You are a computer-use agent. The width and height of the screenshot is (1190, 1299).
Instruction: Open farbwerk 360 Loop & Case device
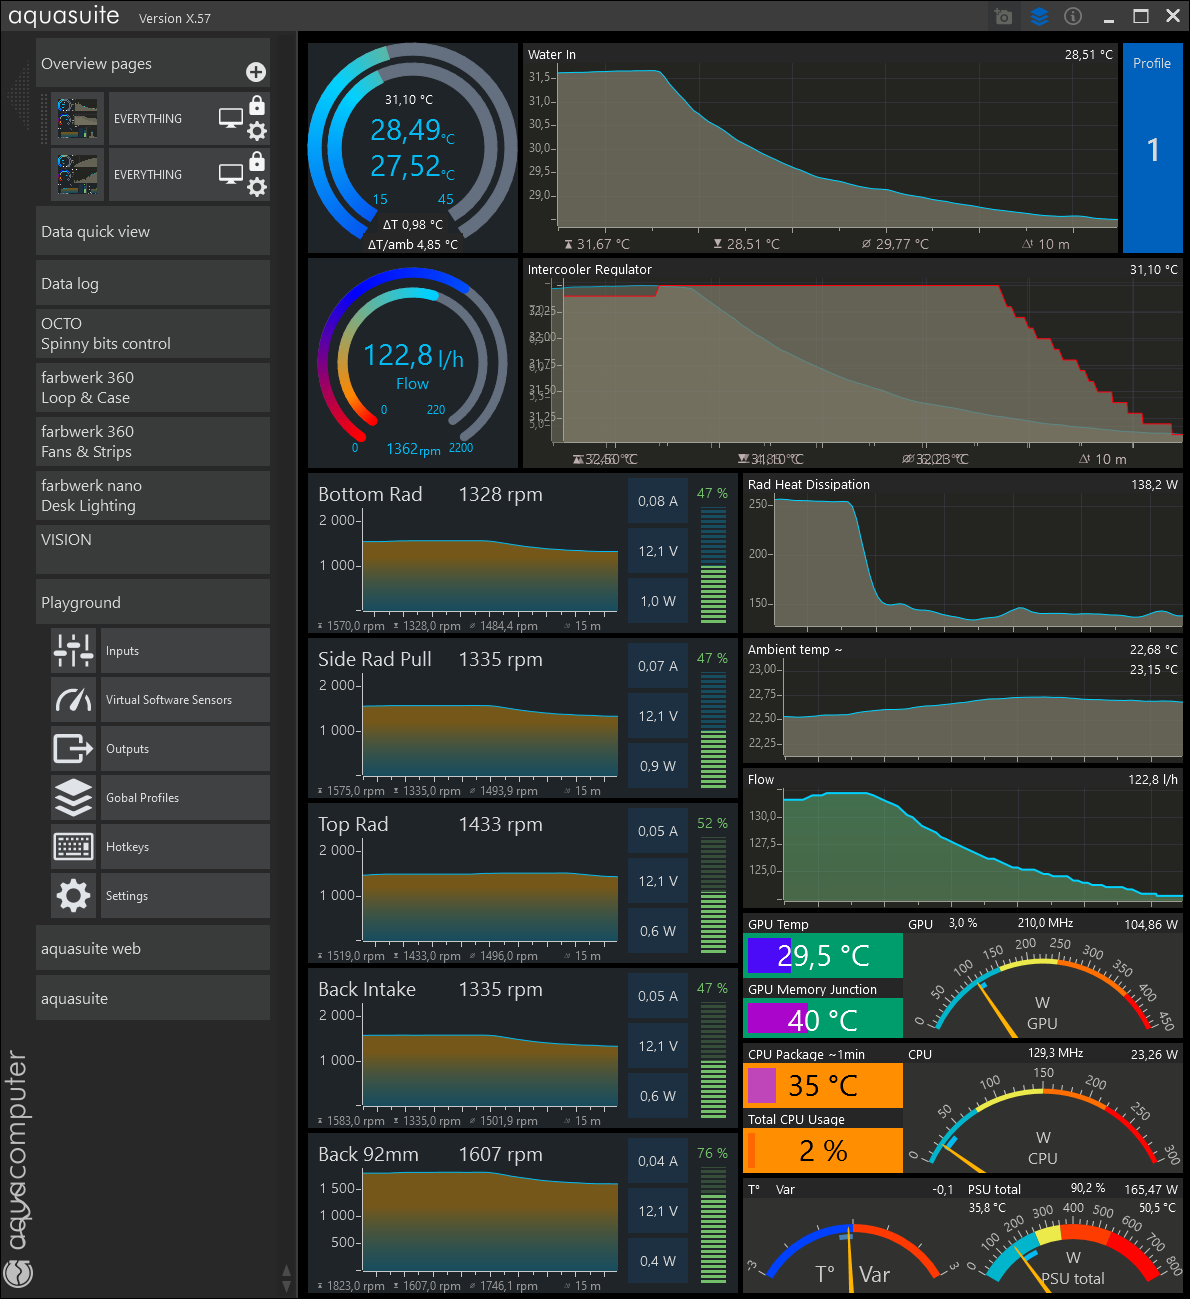153,387
